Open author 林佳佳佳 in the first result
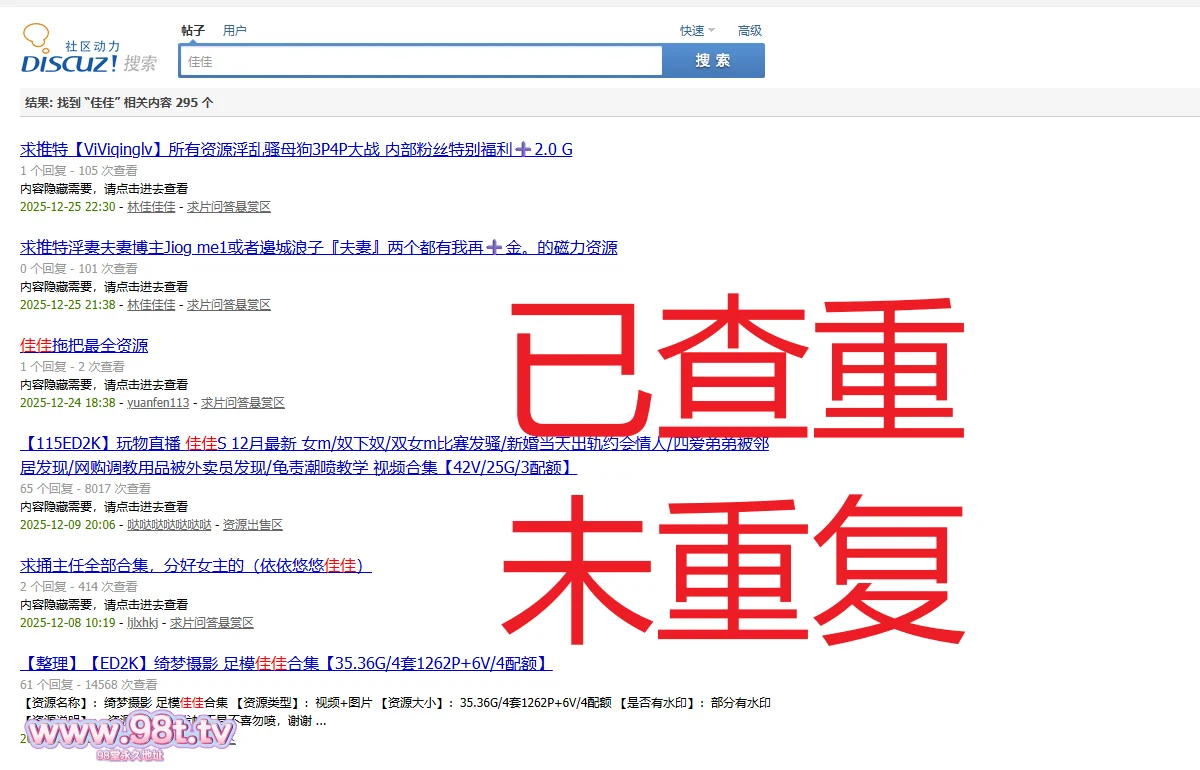Viewport: 1200px width, 770px height. pos(151,207)
